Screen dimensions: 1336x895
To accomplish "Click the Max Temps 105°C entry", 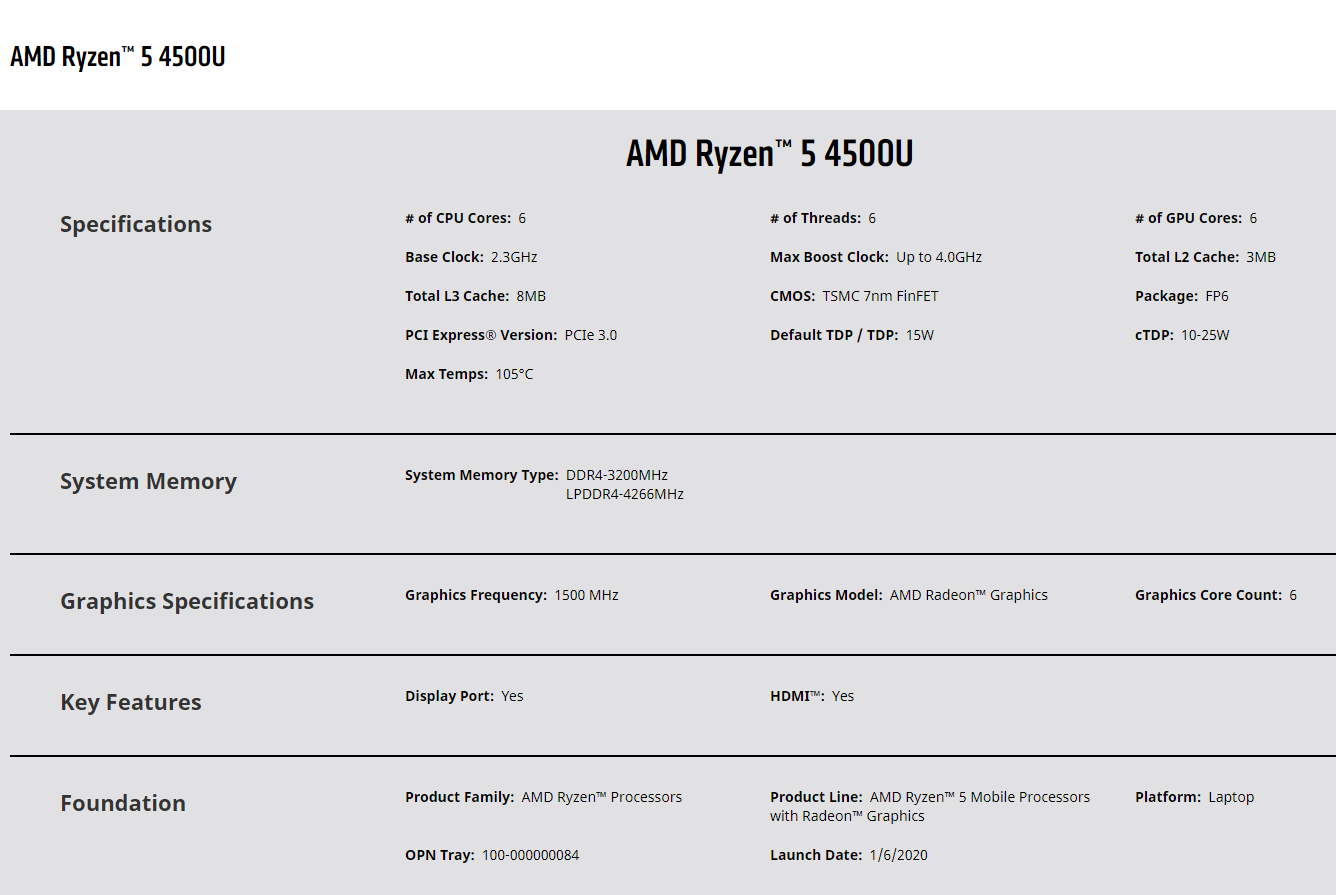I will [469, 374].
